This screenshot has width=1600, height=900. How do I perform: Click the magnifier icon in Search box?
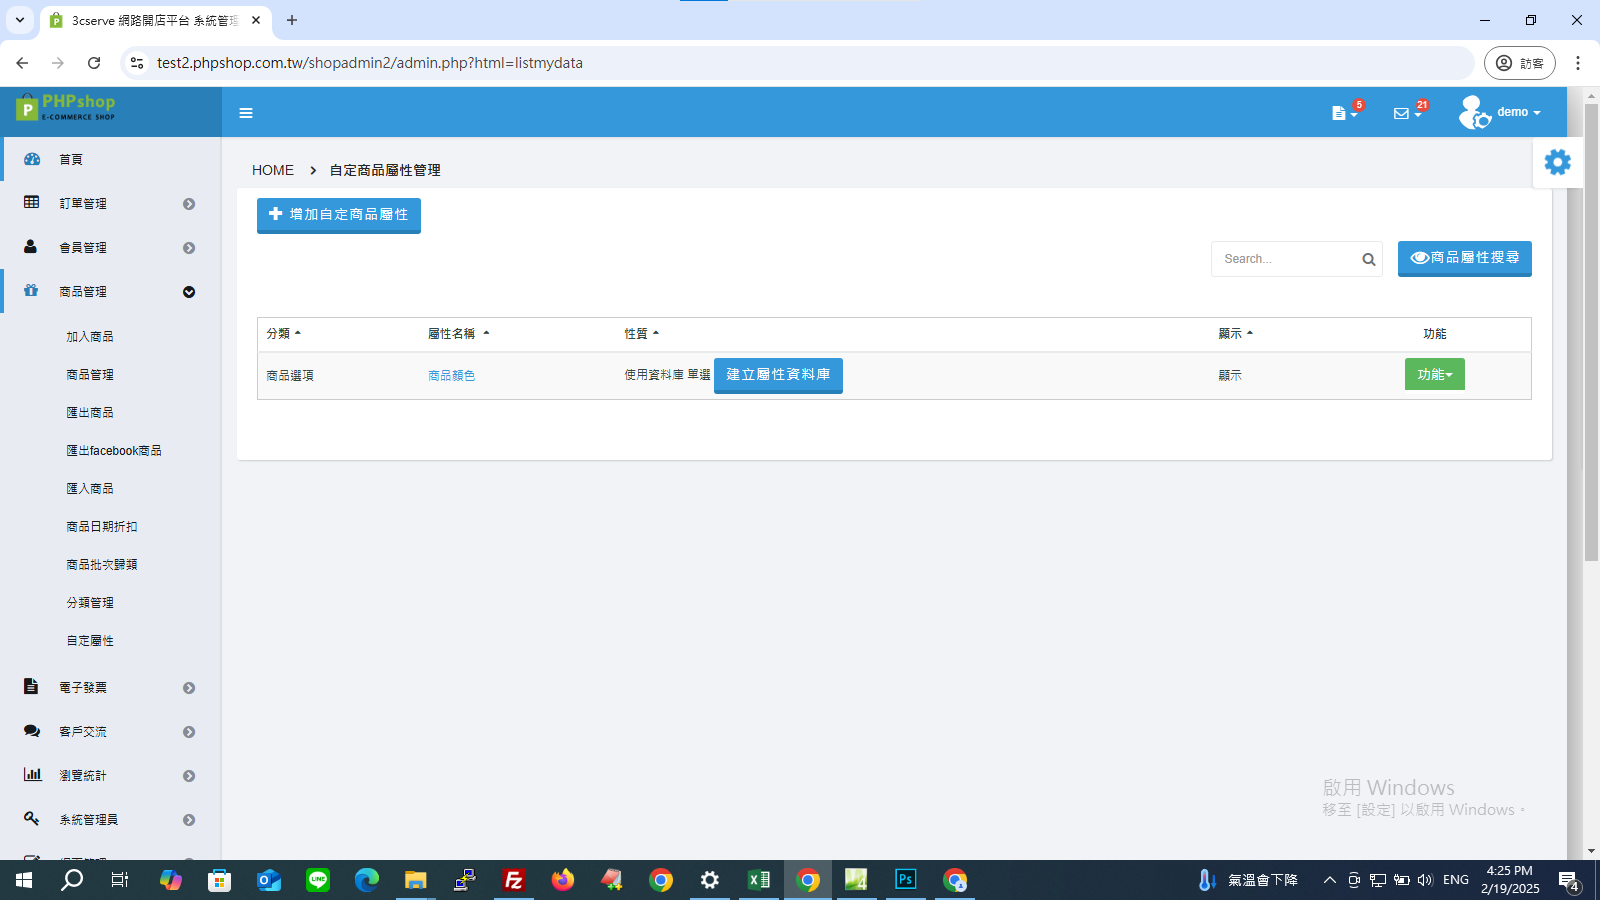tap(1368, 260)
